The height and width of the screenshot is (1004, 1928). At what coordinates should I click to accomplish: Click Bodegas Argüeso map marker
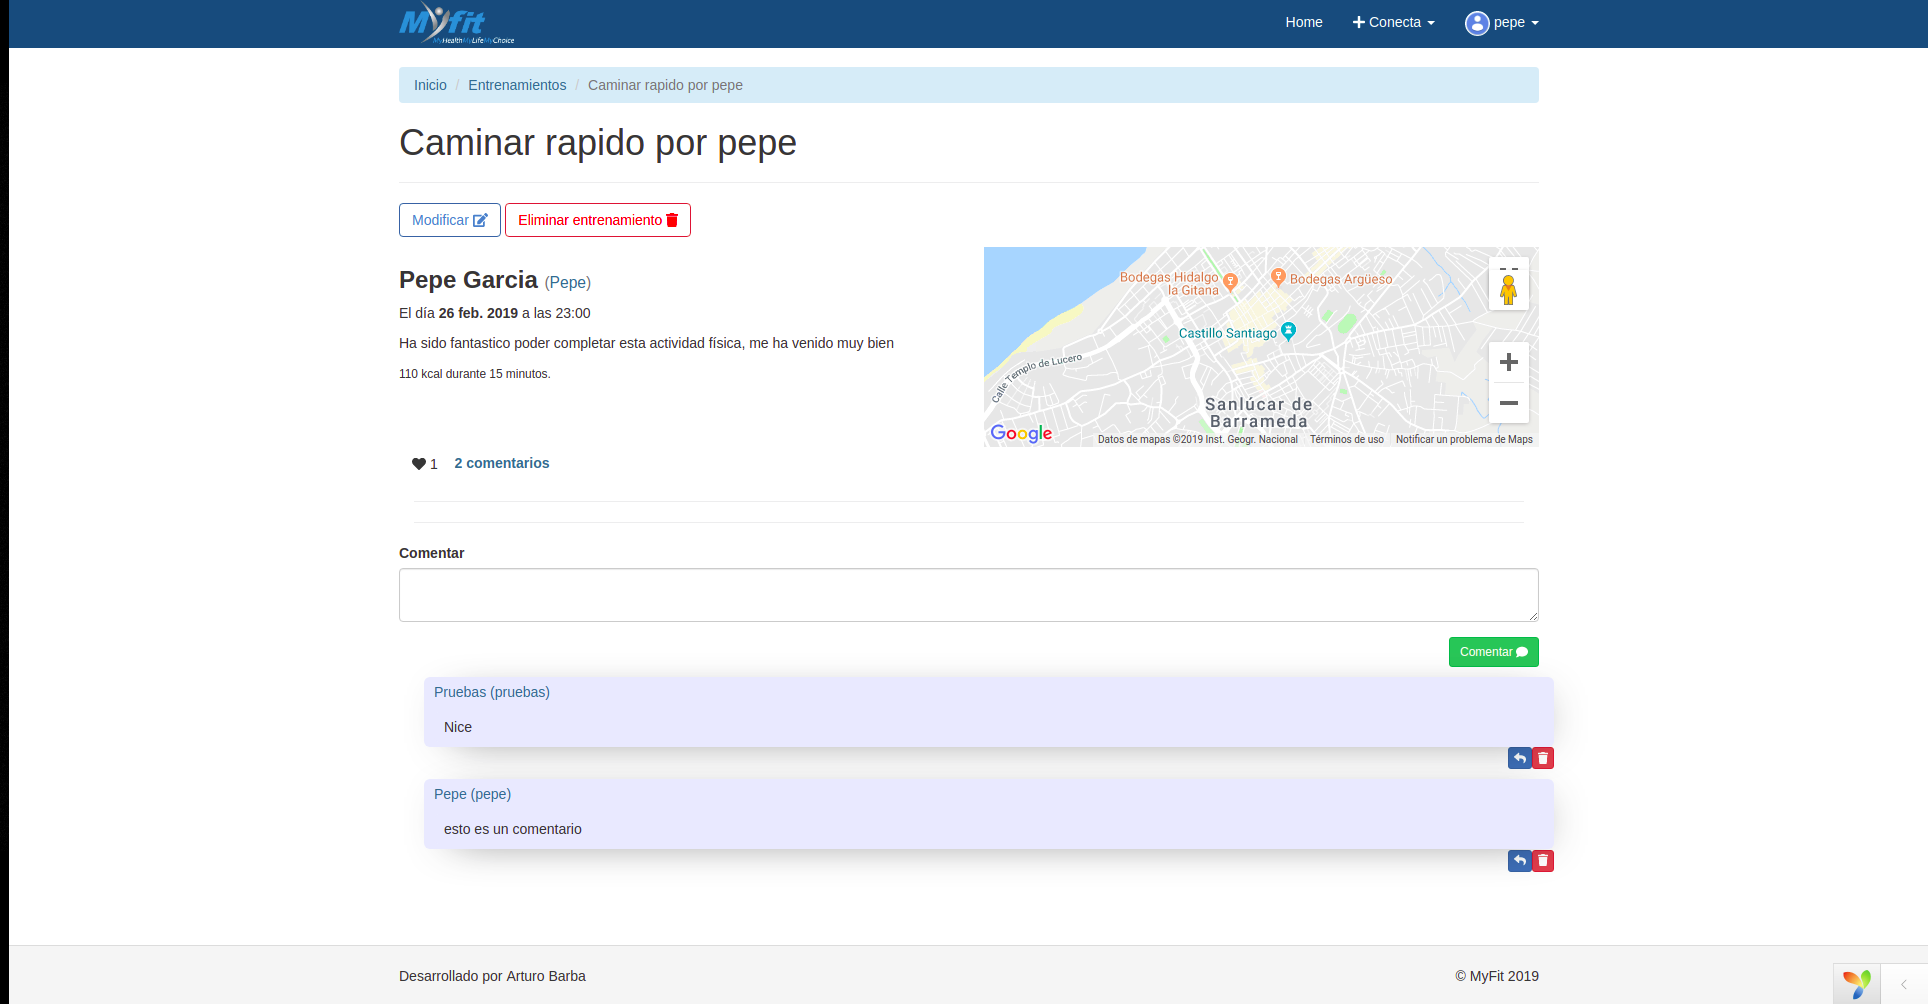pyautogui.click(x=1278, y=277)
